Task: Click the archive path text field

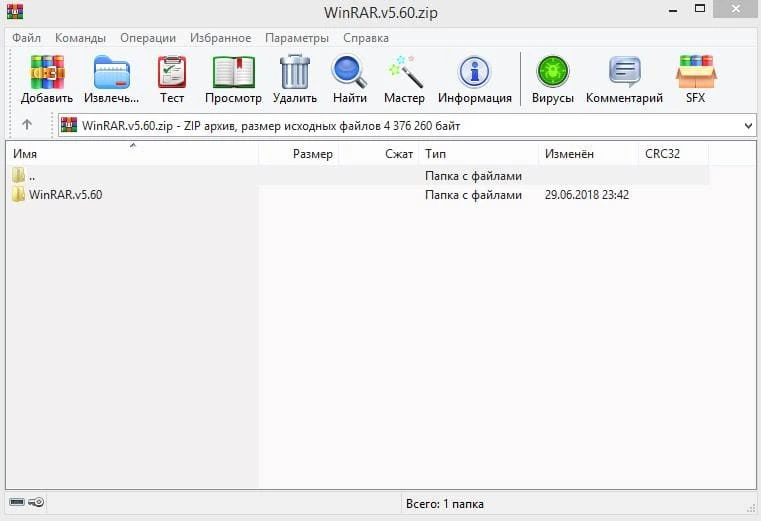Action: coord(407,126)
